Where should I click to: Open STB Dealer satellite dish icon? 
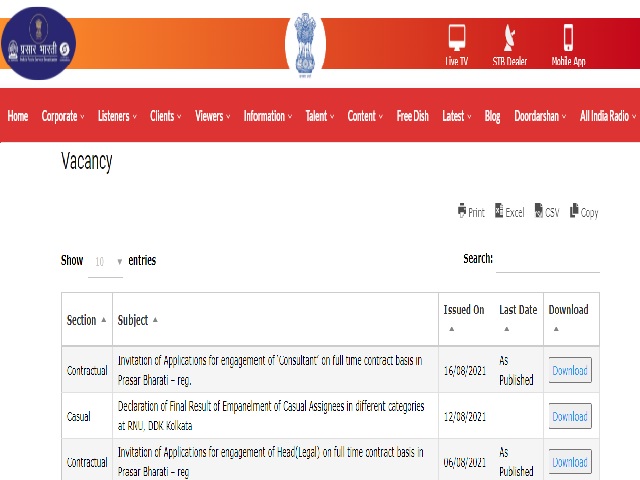pyautogui.click(x=509, y=37)
